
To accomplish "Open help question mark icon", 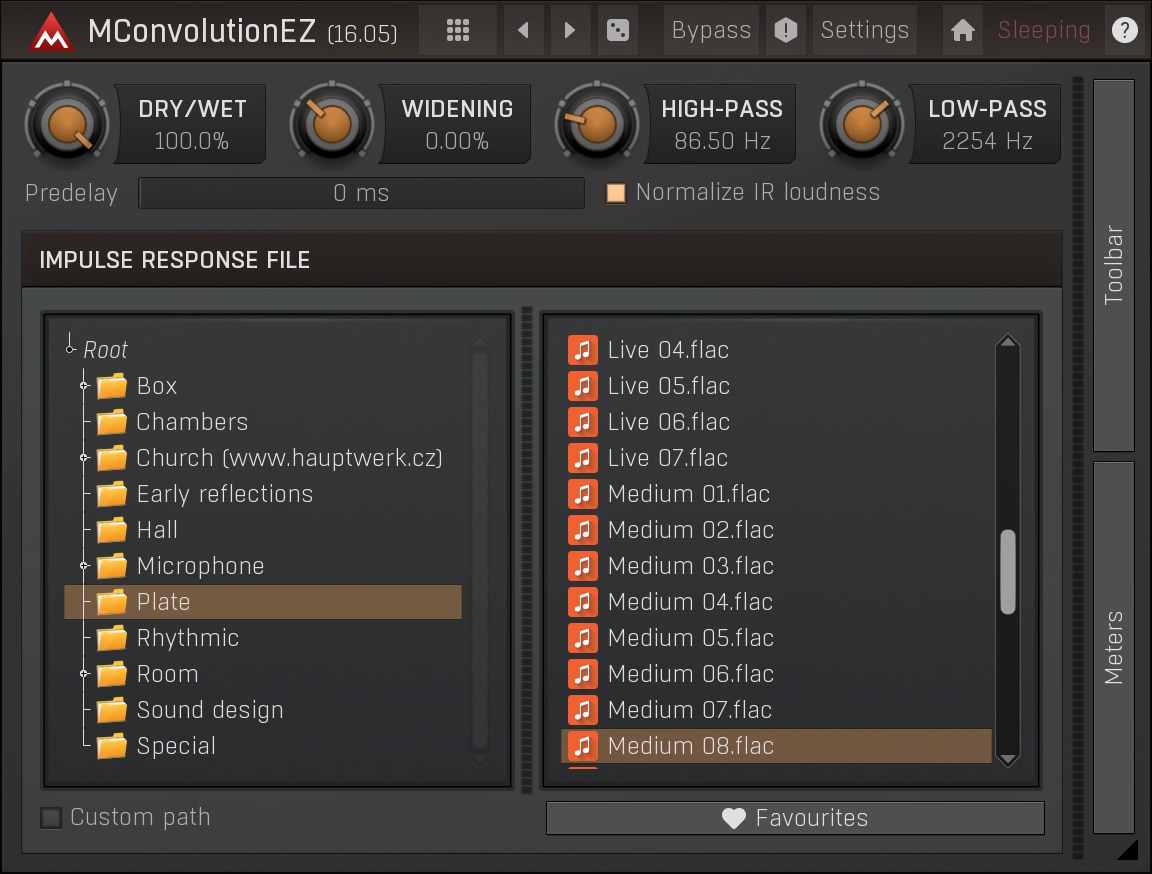I will pyautogui.click(x=1124, y=30).
